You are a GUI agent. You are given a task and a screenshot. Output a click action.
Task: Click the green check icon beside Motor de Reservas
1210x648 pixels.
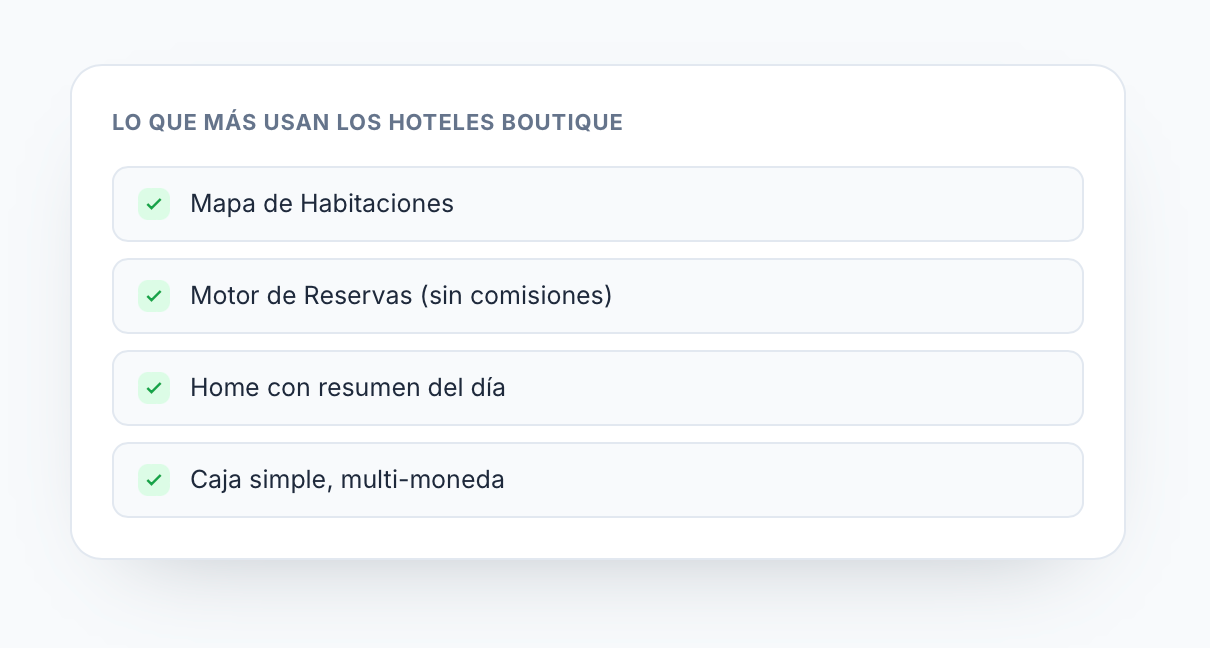pos(154,296)
